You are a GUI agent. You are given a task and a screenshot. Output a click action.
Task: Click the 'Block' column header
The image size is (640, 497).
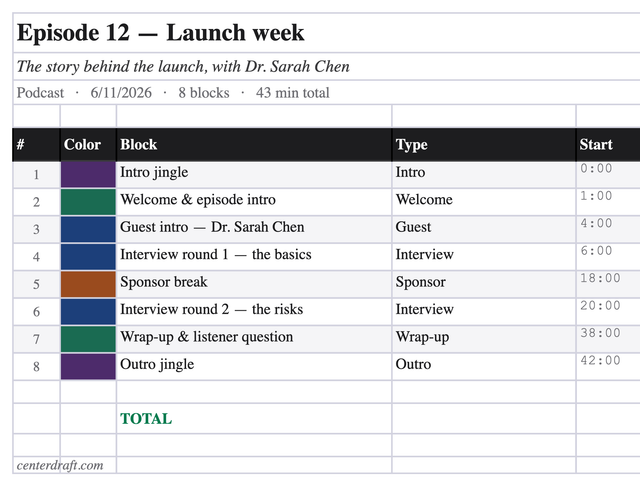pos(254,144)
